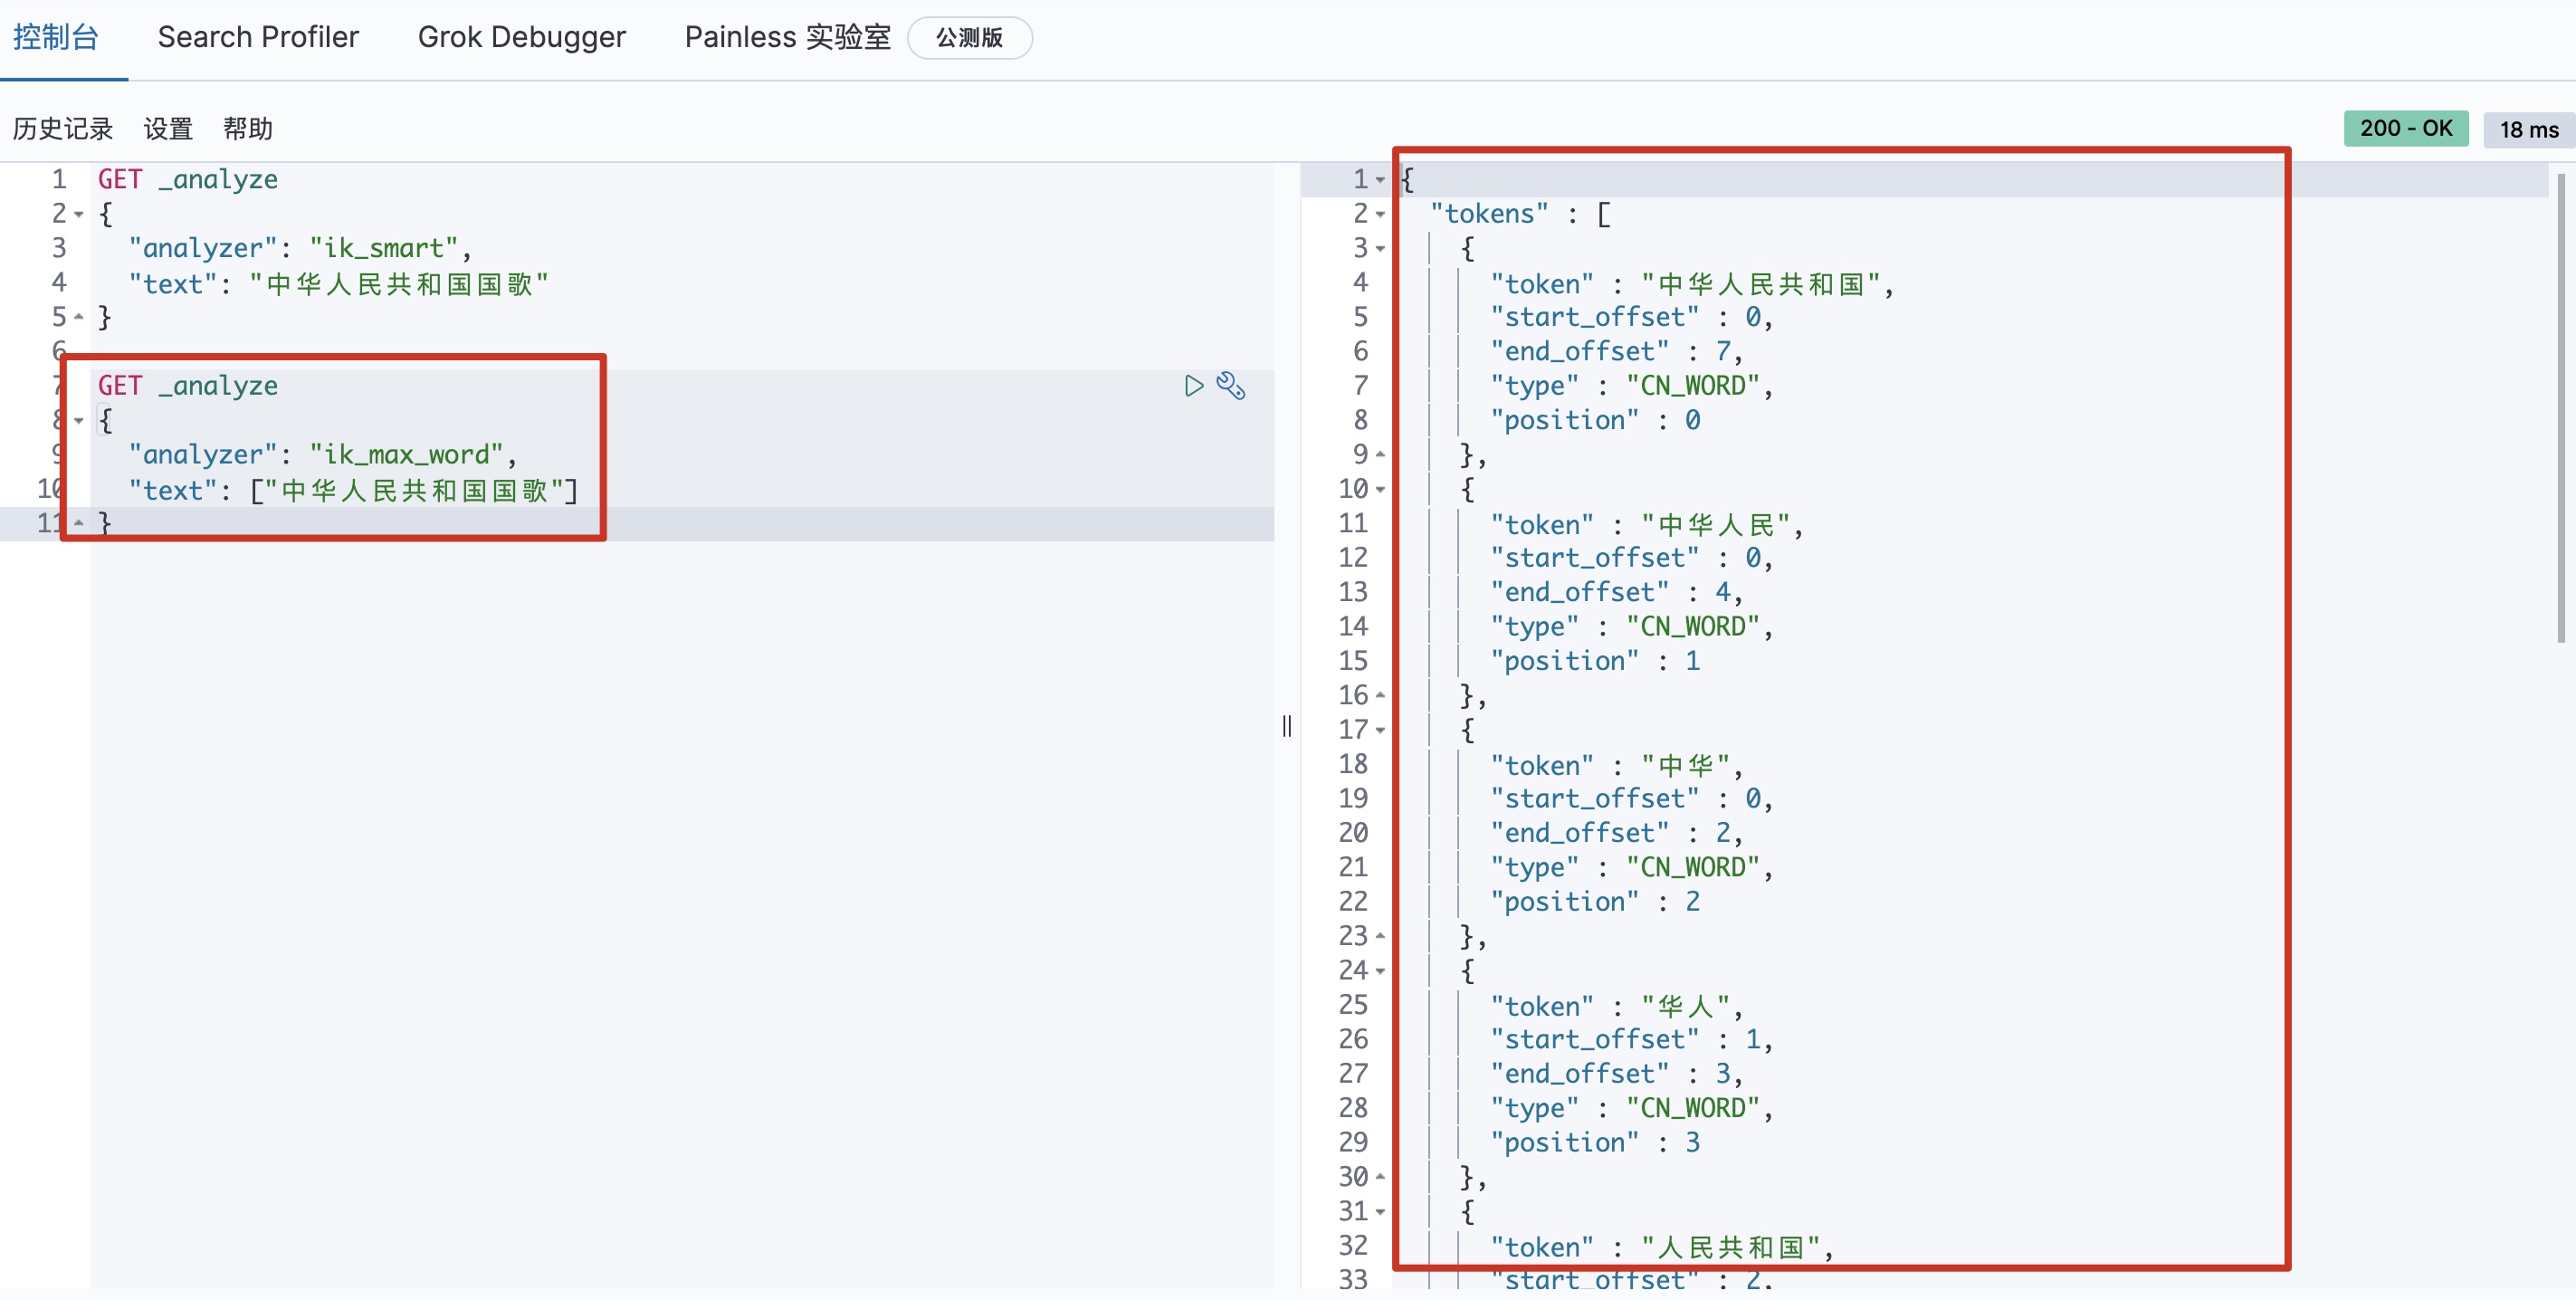Click the second GET _analyze line

click(x=188, y=386)
